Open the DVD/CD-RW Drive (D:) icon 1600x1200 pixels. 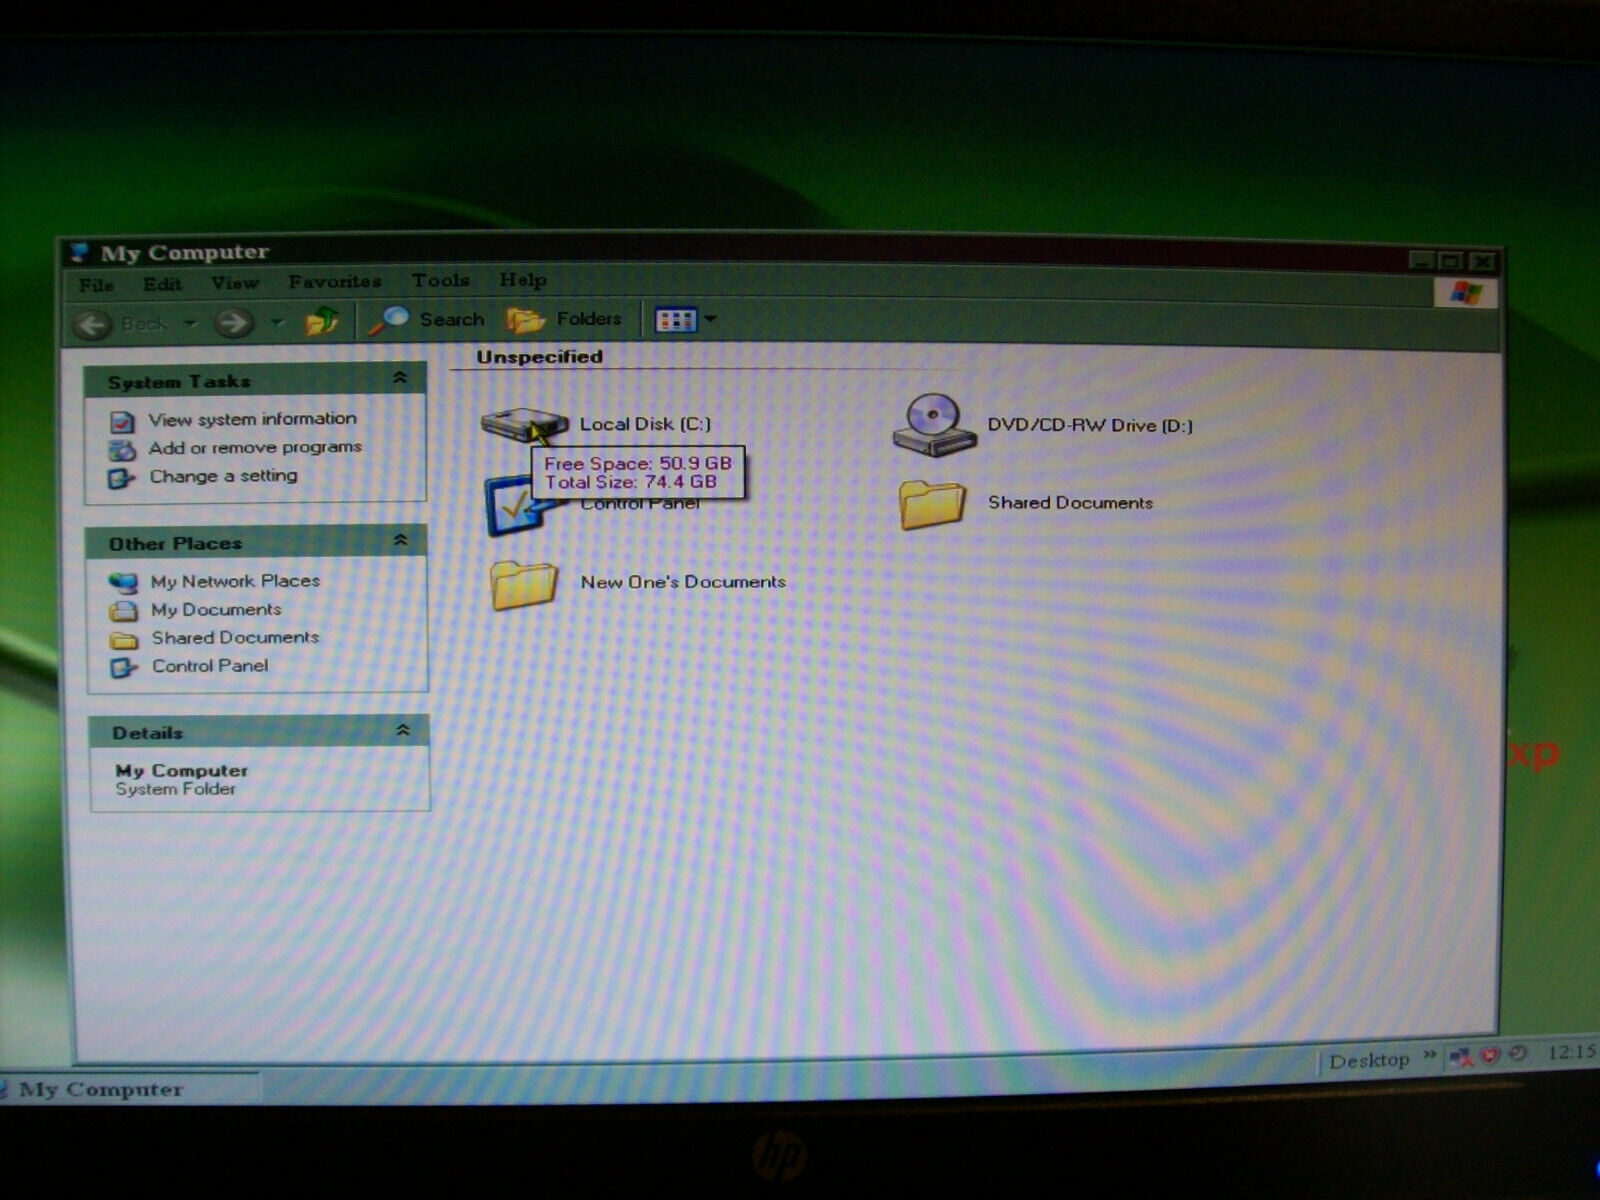(x=934, y=425)
